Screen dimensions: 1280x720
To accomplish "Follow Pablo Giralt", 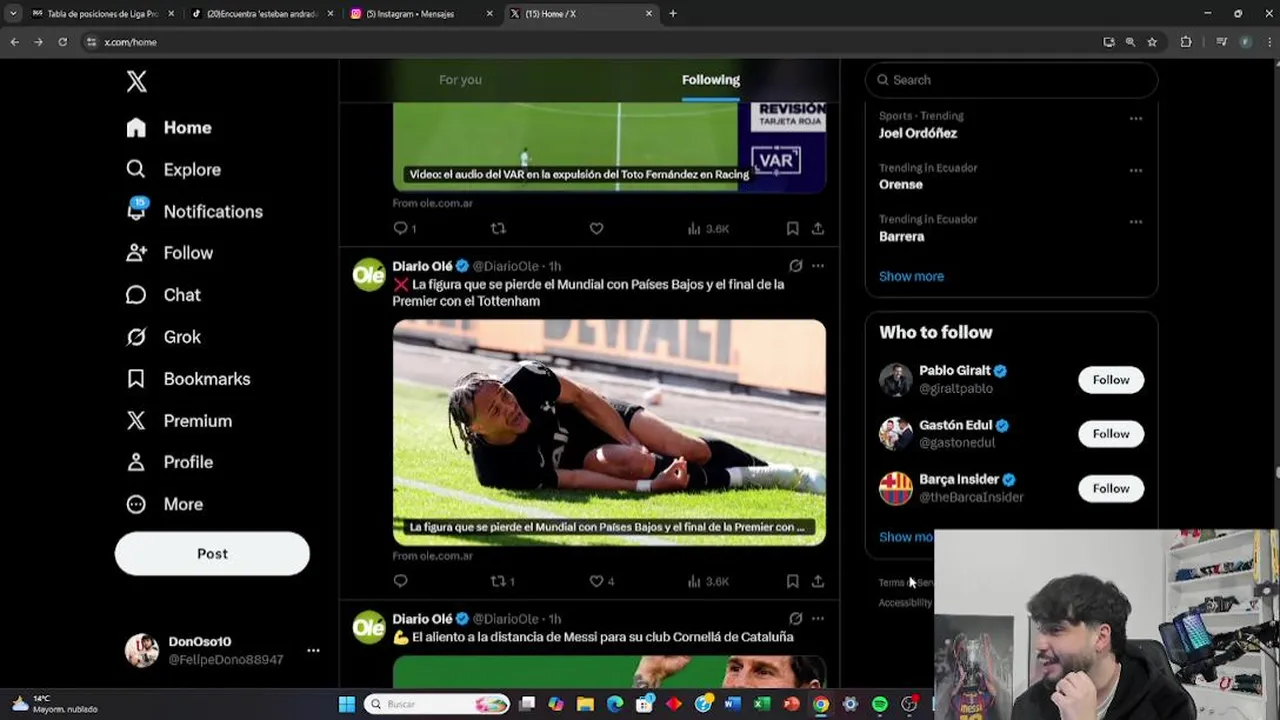I will 1111,380.
